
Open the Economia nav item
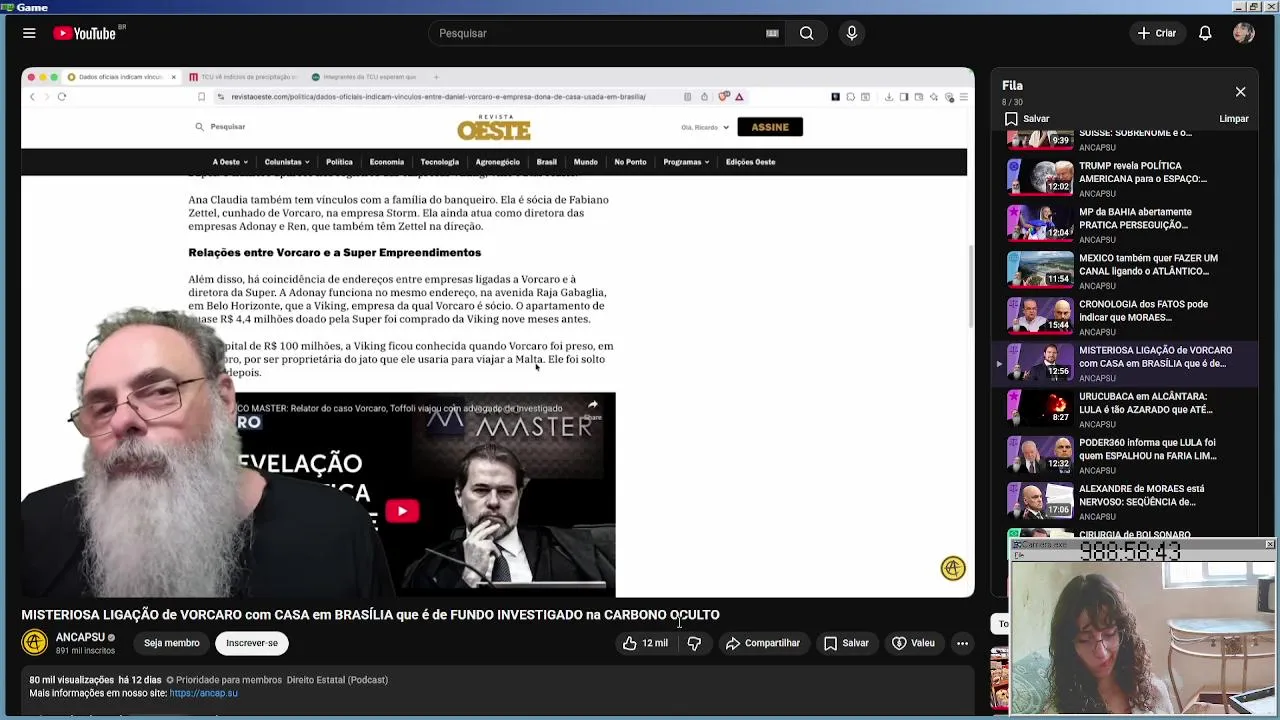(387, 162)
